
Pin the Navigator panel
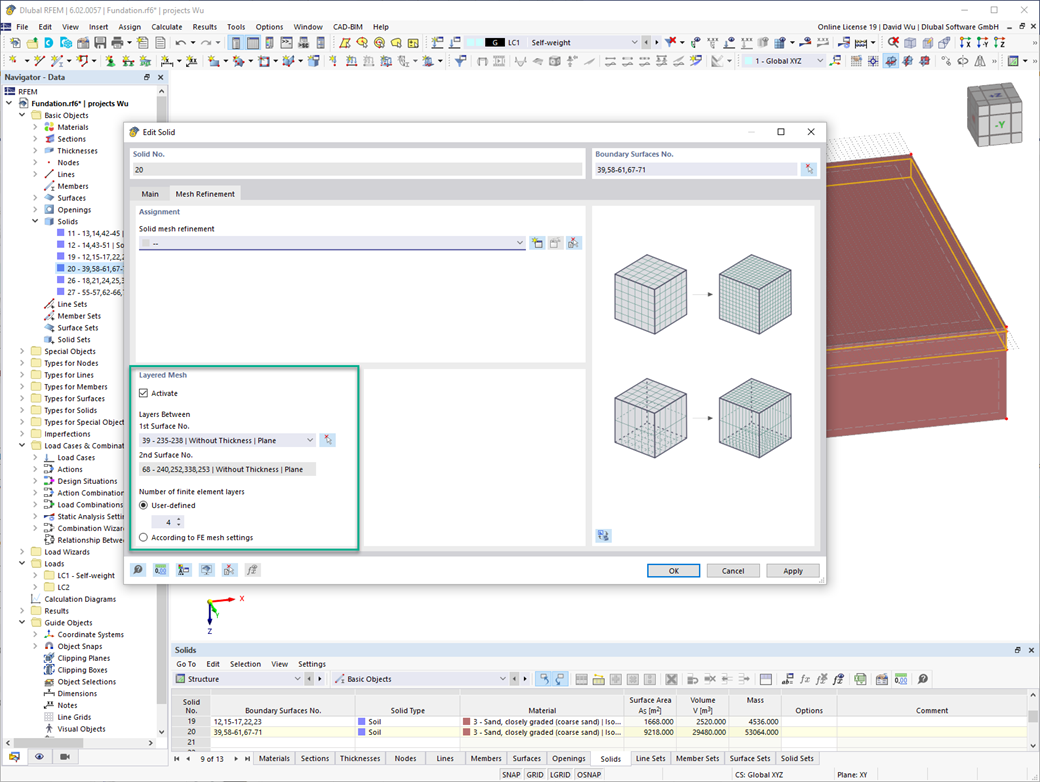(x=147, y=77)
